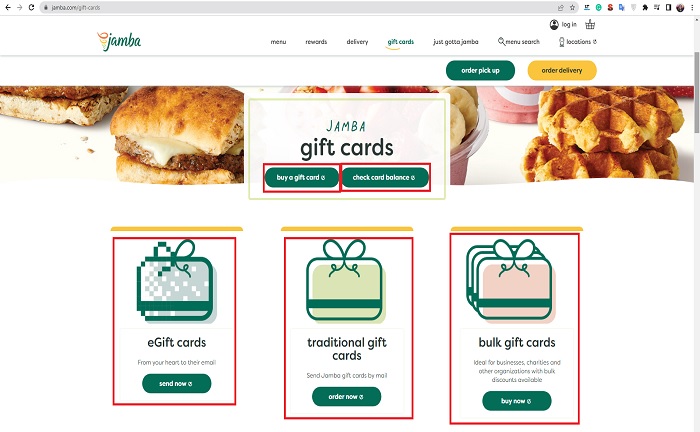Click check card balance button
Screen dimensions: 700x432
coord(385,177)
